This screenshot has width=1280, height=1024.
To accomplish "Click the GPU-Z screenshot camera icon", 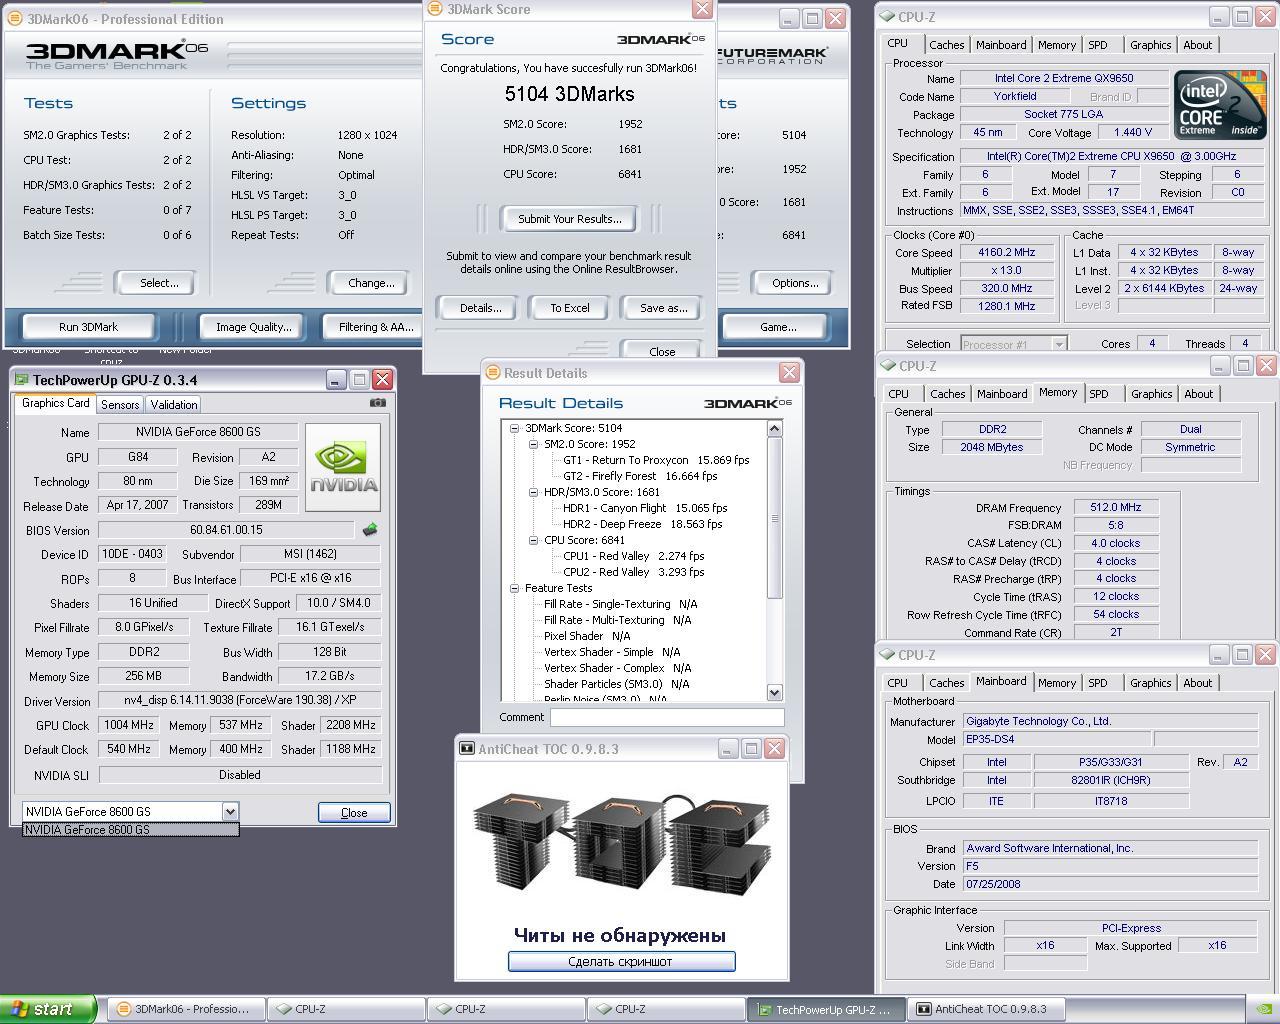I will tap(377, 403).
